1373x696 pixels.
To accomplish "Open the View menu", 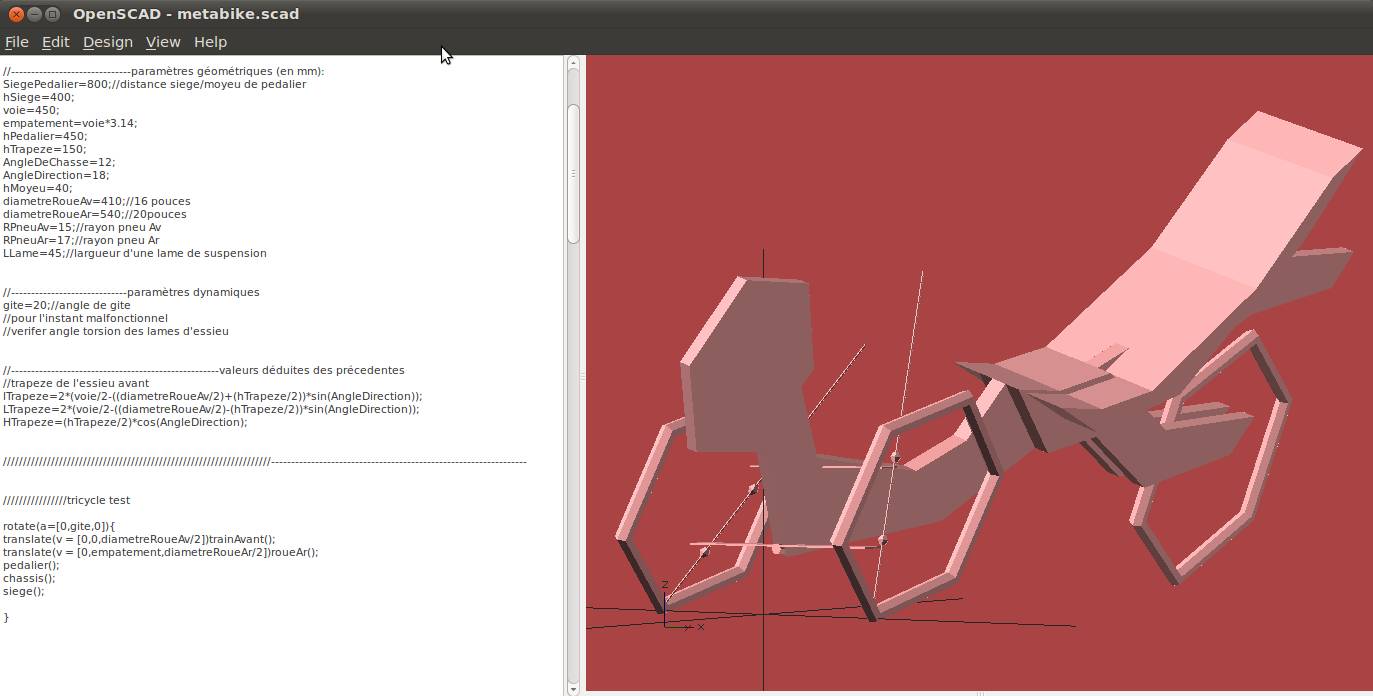I will pos(163,42).
